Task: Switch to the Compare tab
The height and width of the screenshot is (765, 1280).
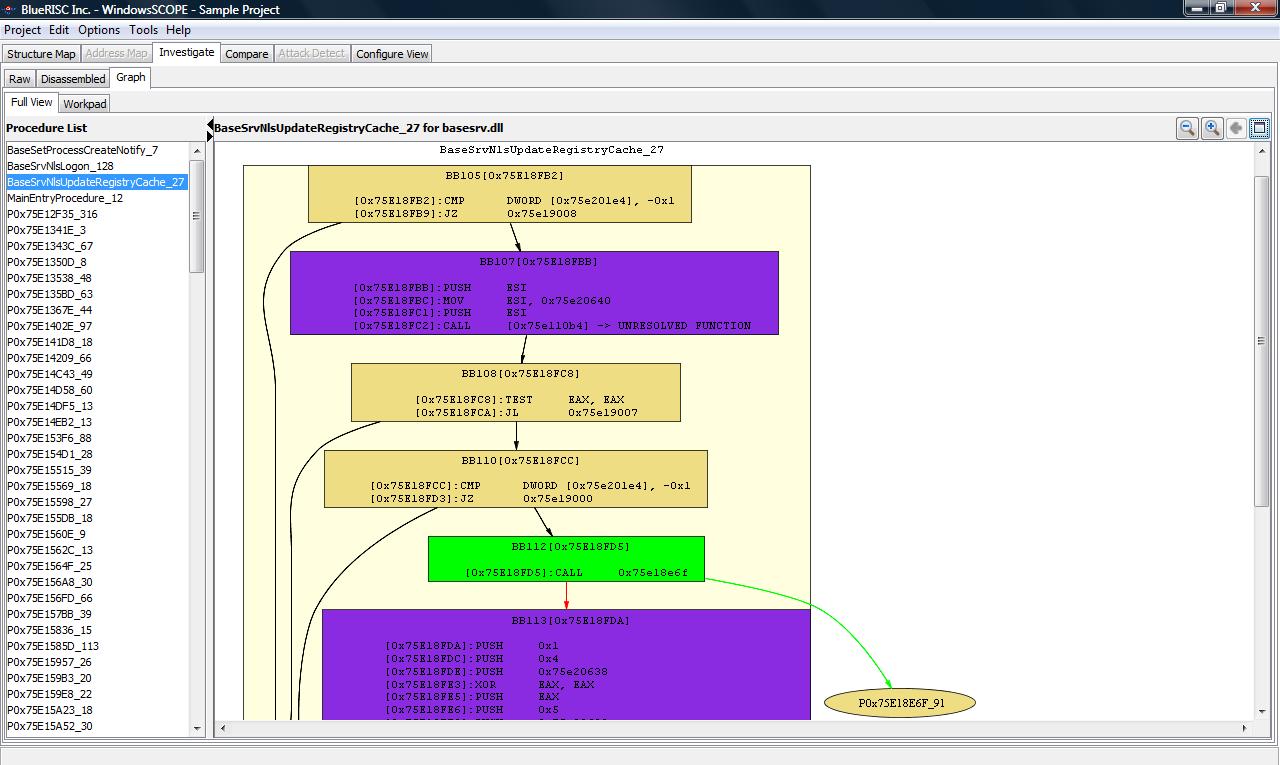Action: click(246, 54)
